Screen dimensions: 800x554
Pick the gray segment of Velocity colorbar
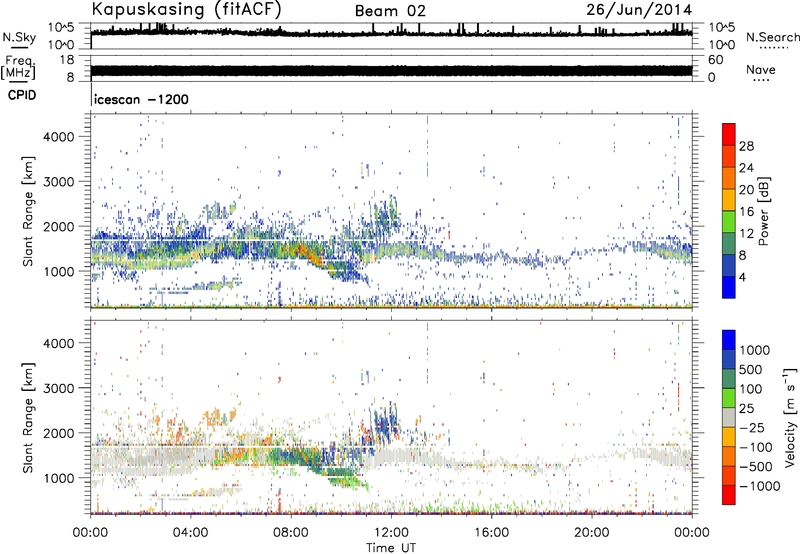(729, 417)
